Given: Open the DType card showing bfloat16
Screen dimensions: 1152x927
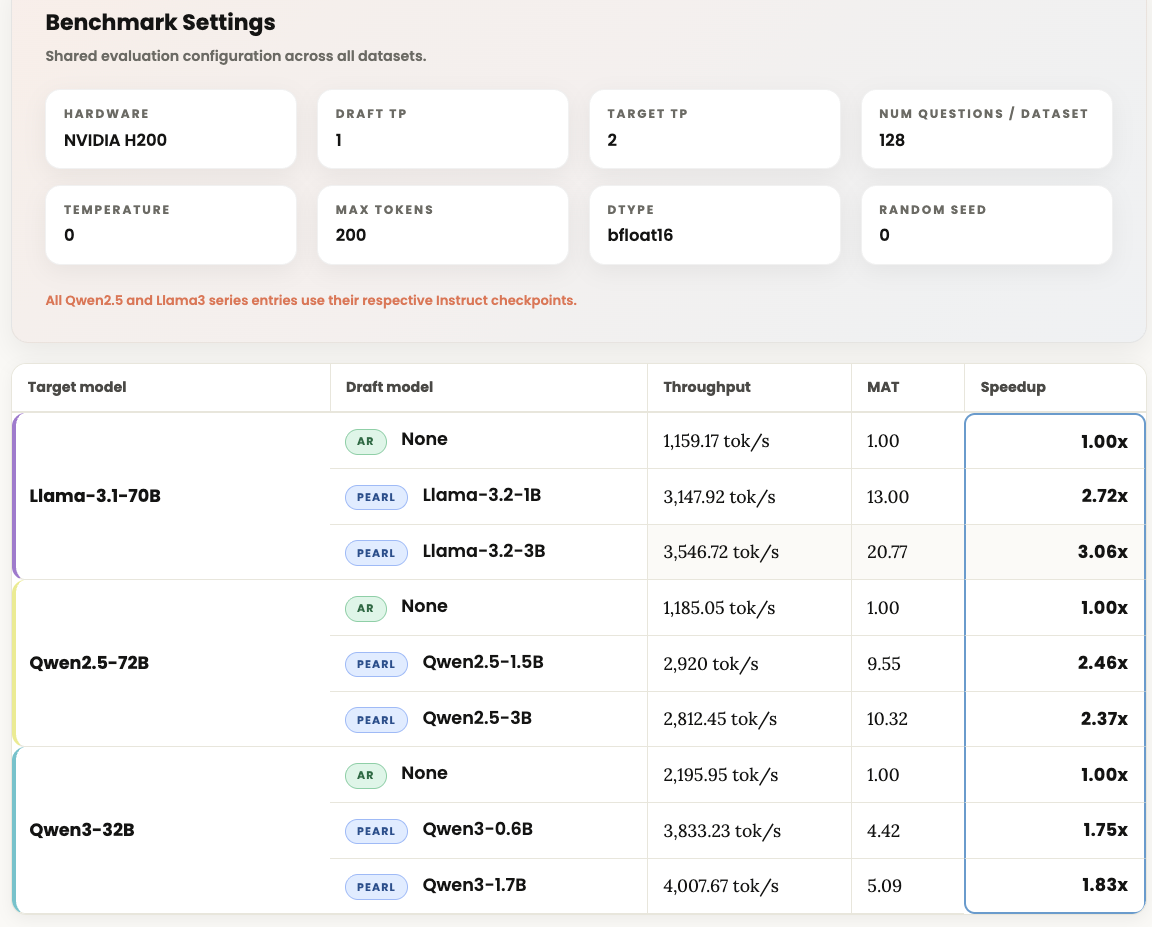Looking at the screenshot, I should tap(714, 225).
